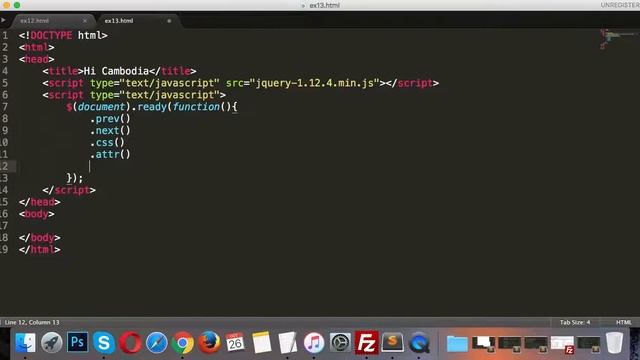The width and height of the screenshot is (640, 360).
Task: Launch Google Chrome from dock
Action: click(183, 342)
